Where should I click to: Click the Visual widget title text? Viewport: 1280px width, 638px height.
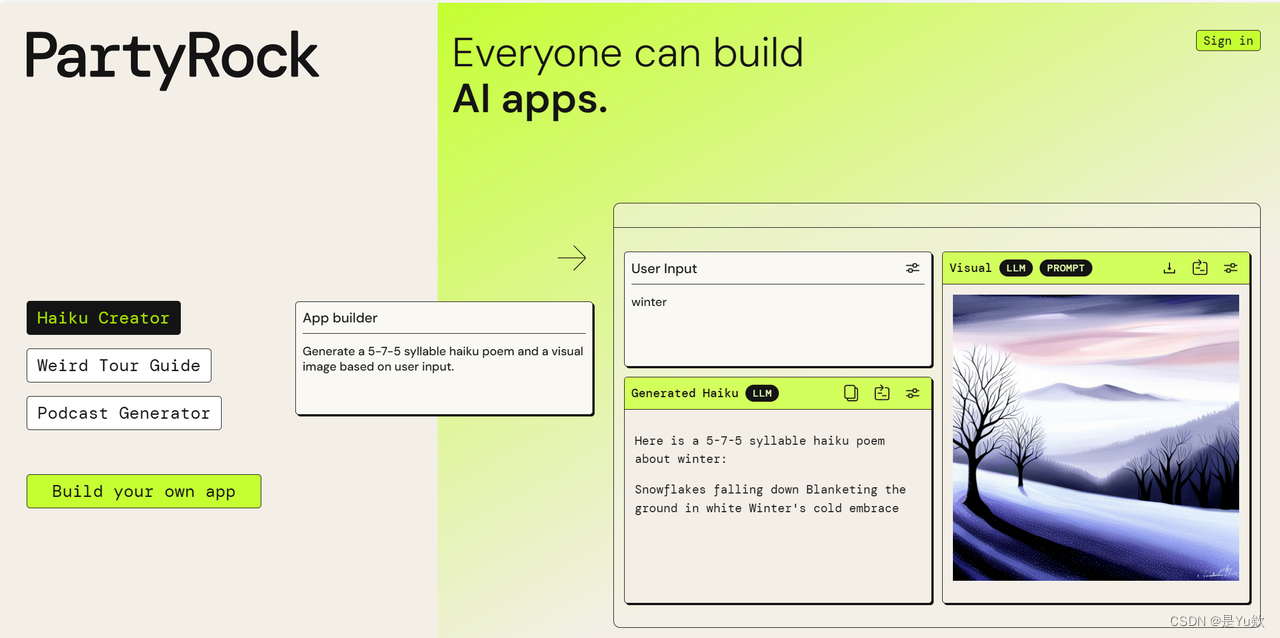point(970,268)
